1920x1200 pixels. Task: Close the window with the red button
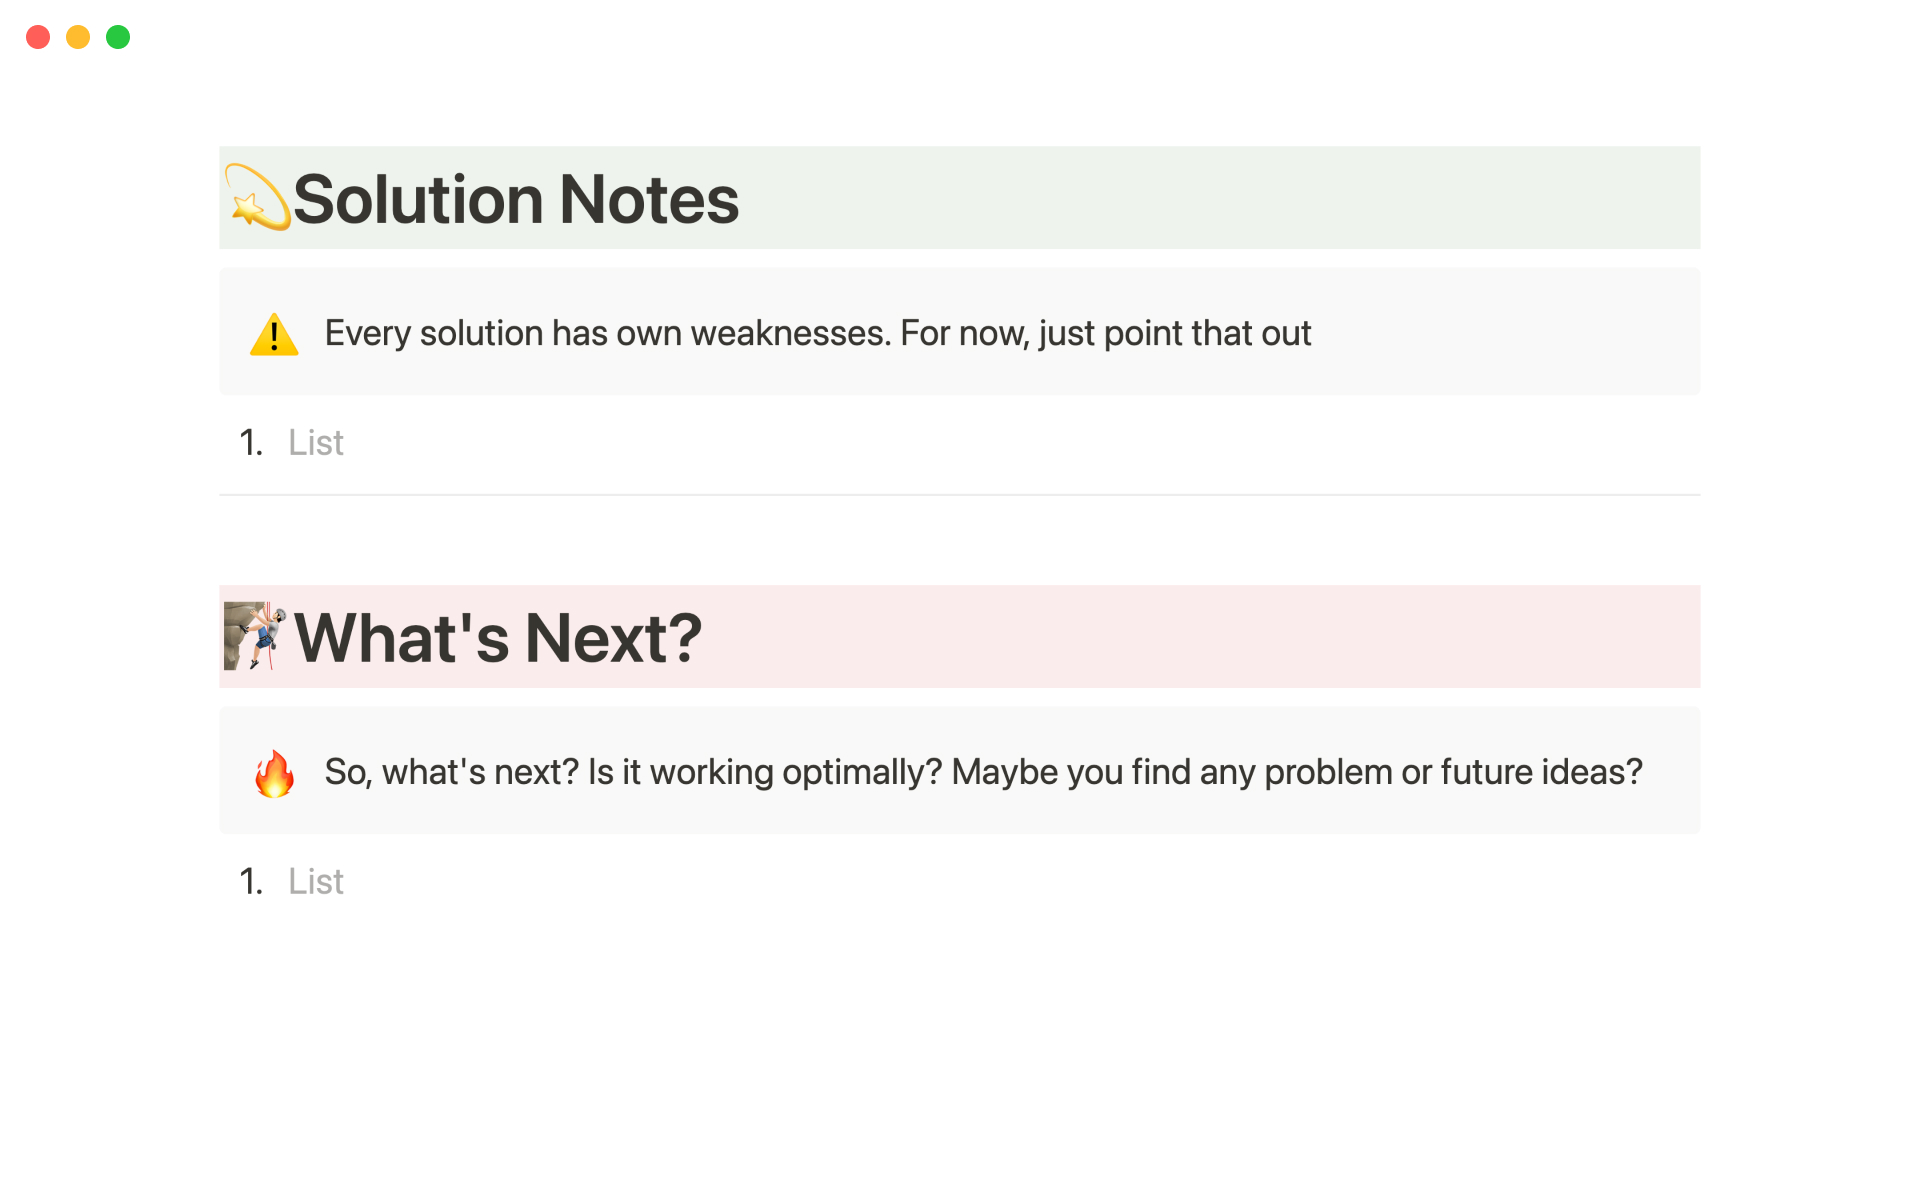point(38,37)
